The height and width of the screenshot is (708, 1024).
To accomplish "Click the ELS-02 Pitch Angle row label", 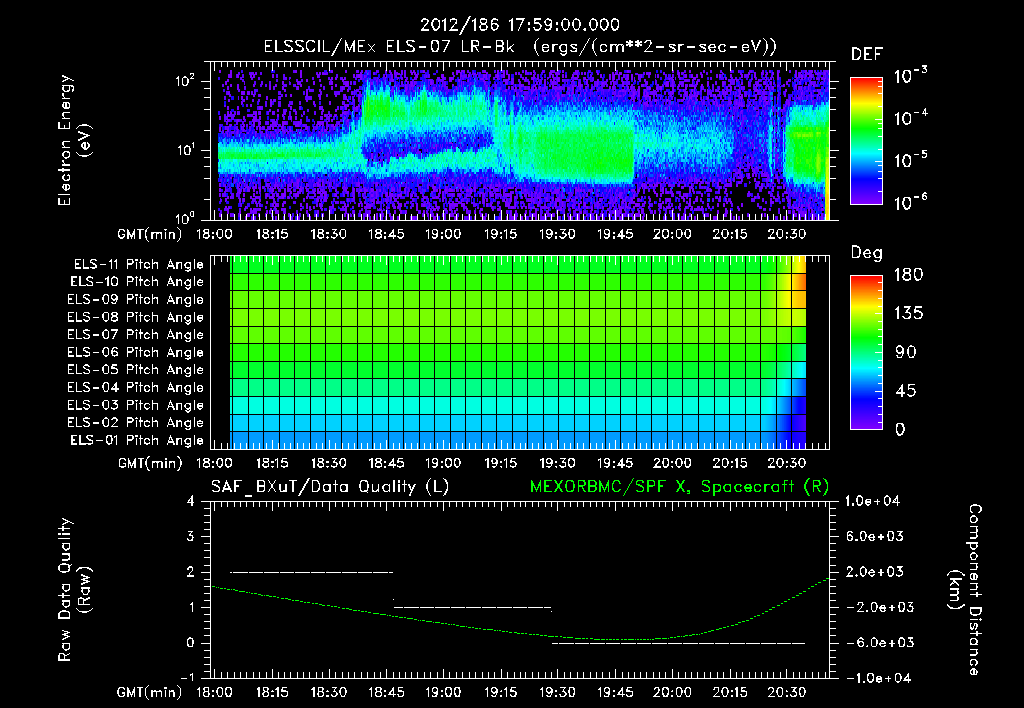I will tap(136, 423).
